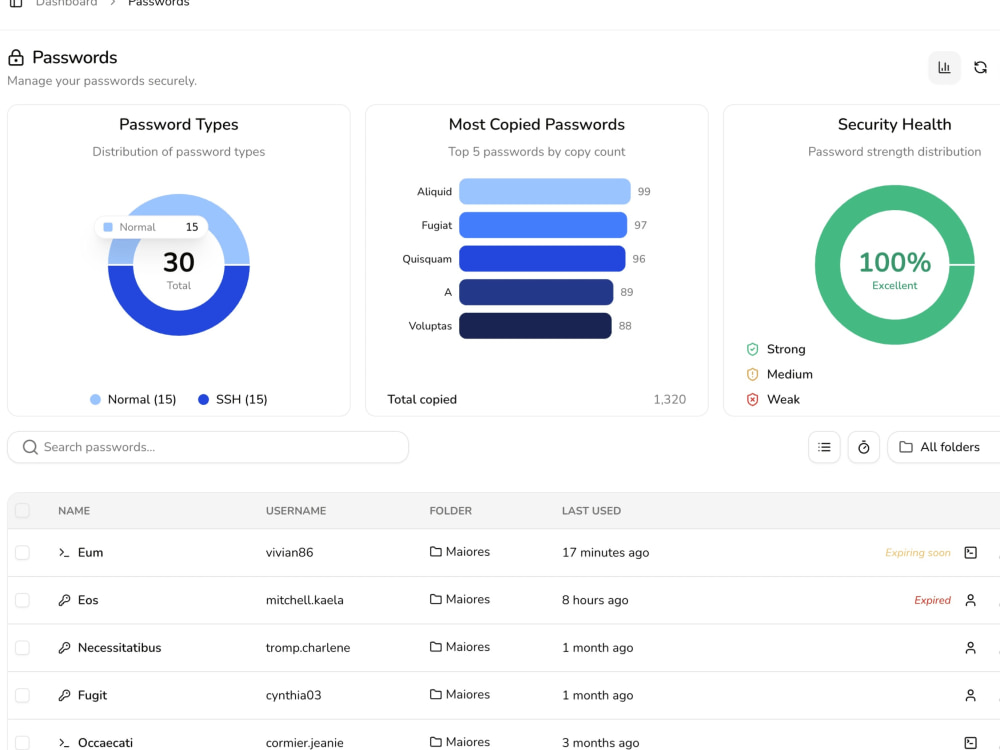Click the refresh passwords icon
Screen dimensions: 1000x750
click(980, 67)
